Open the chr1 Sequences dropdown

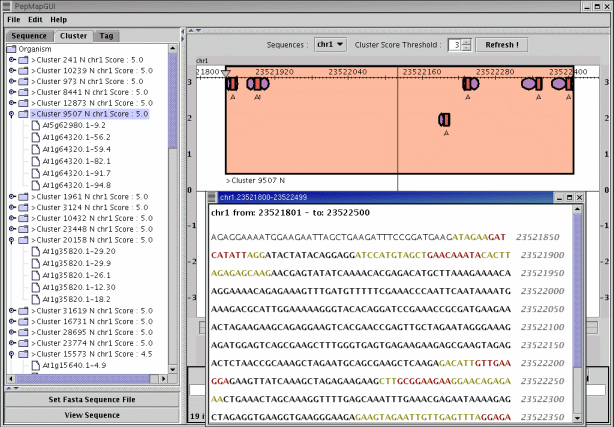pyautogui.click(x=330, y=45)
